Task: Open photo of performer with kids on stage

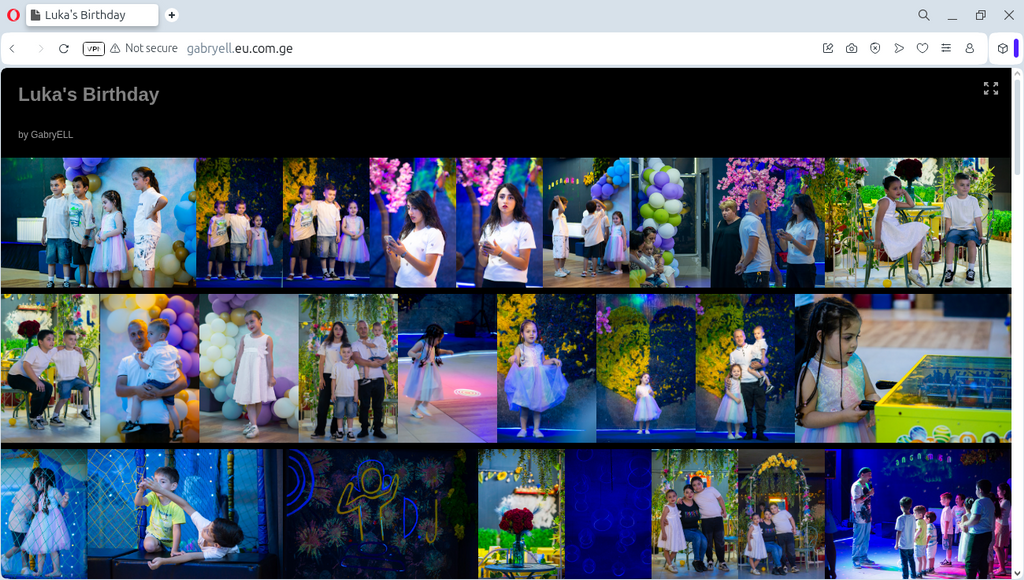Action: coord(918,513)
